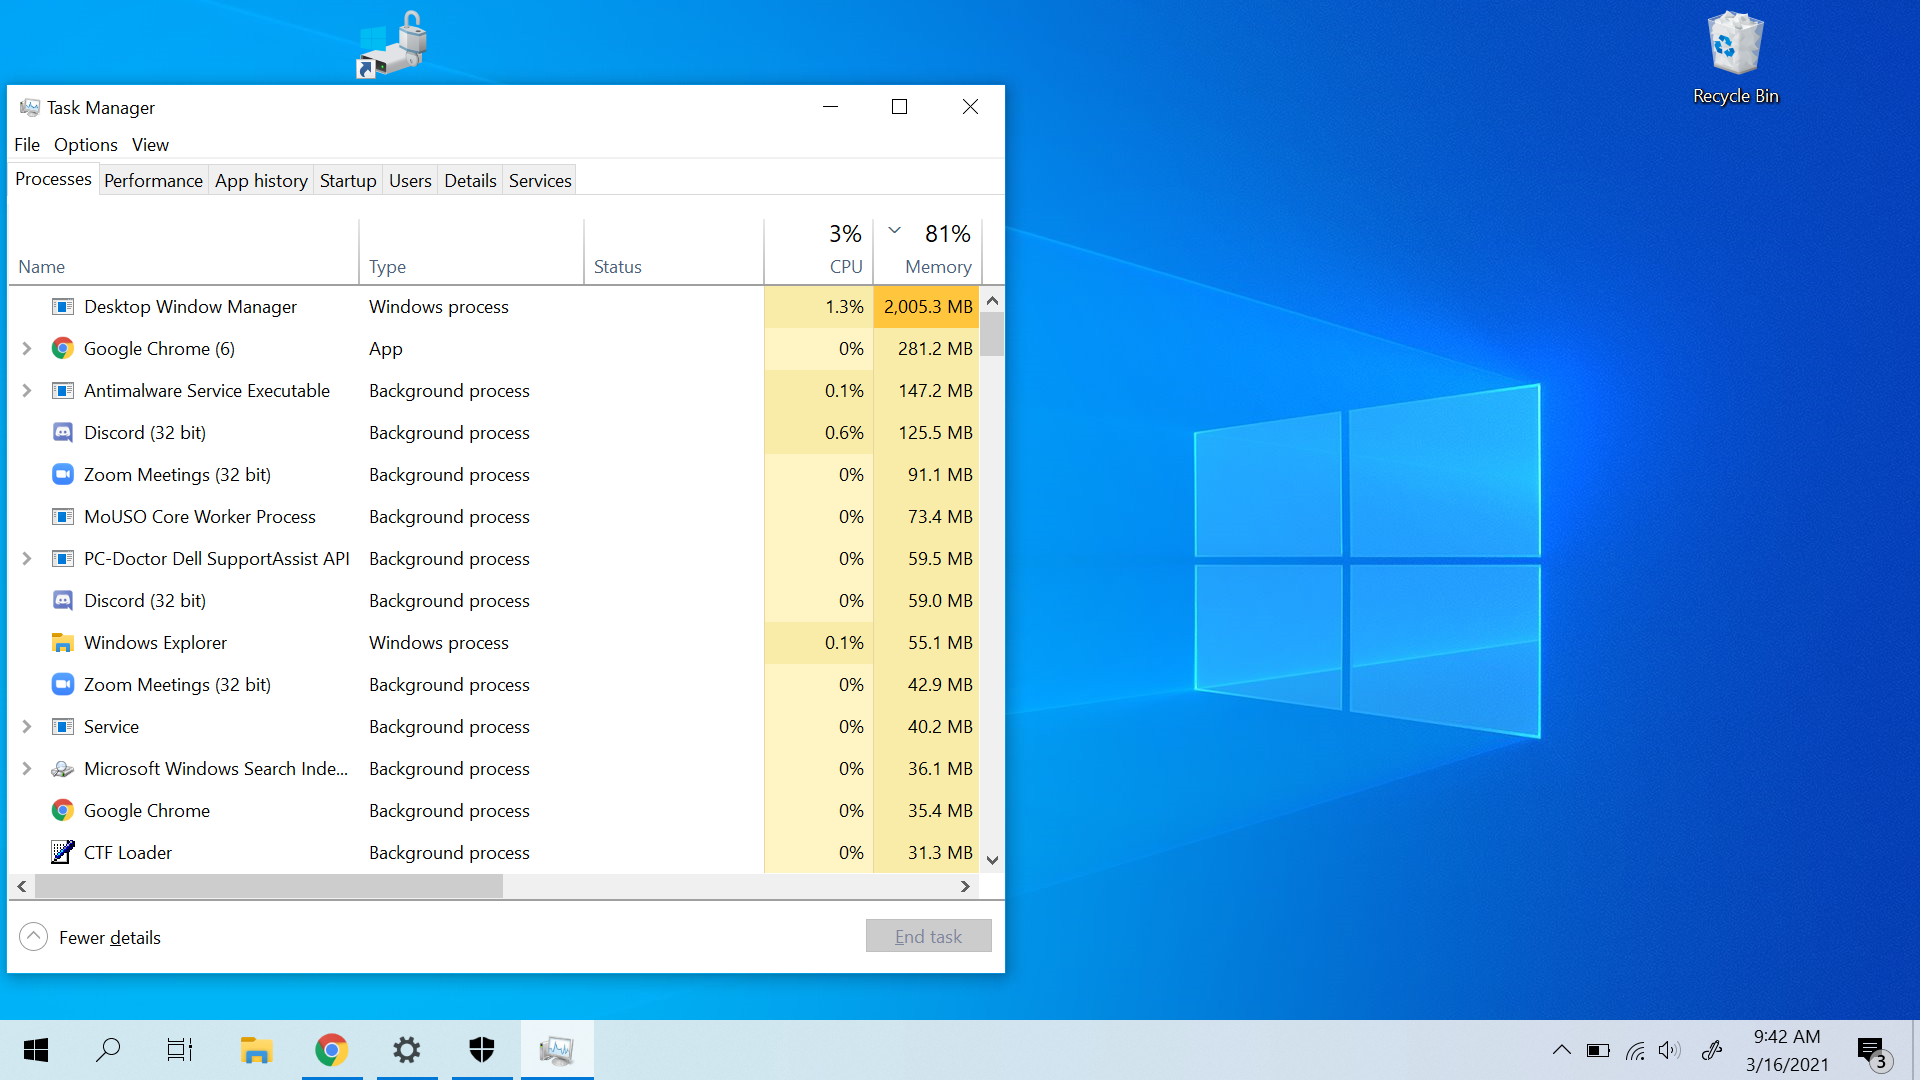Screen dimensions: 1920x1080
Task: Open Settings gear on the taskbar
Action: point(407,1050)
